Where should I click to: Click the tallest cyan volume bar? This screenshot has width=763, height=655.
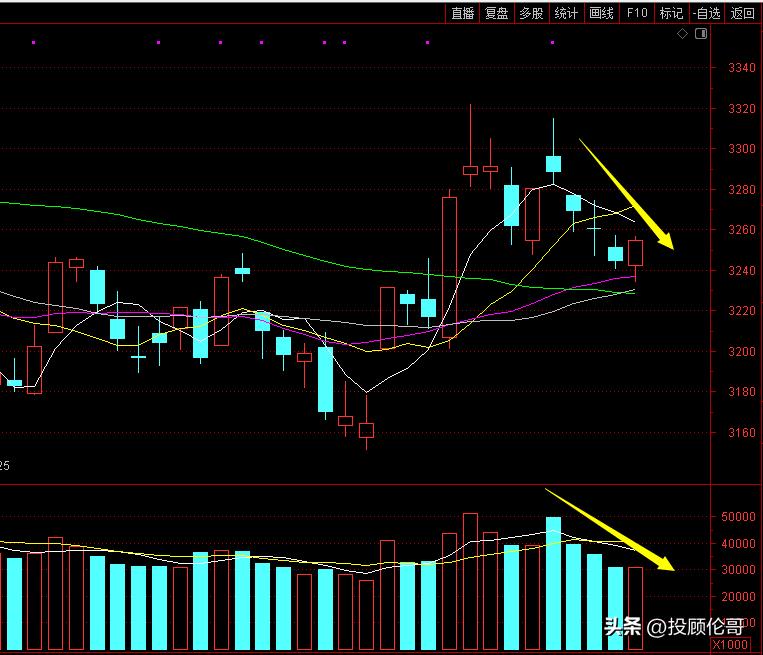[553, 583]
